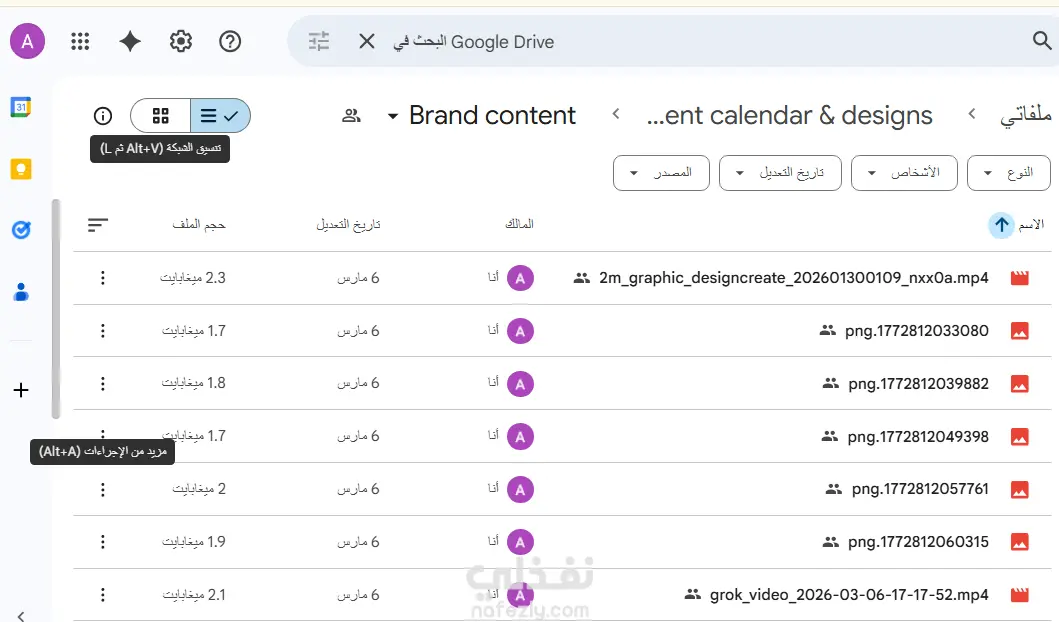The width and height of the screenshot is (1059, 622).
Task: Open the Google apps grid
Action: [81, 41]
